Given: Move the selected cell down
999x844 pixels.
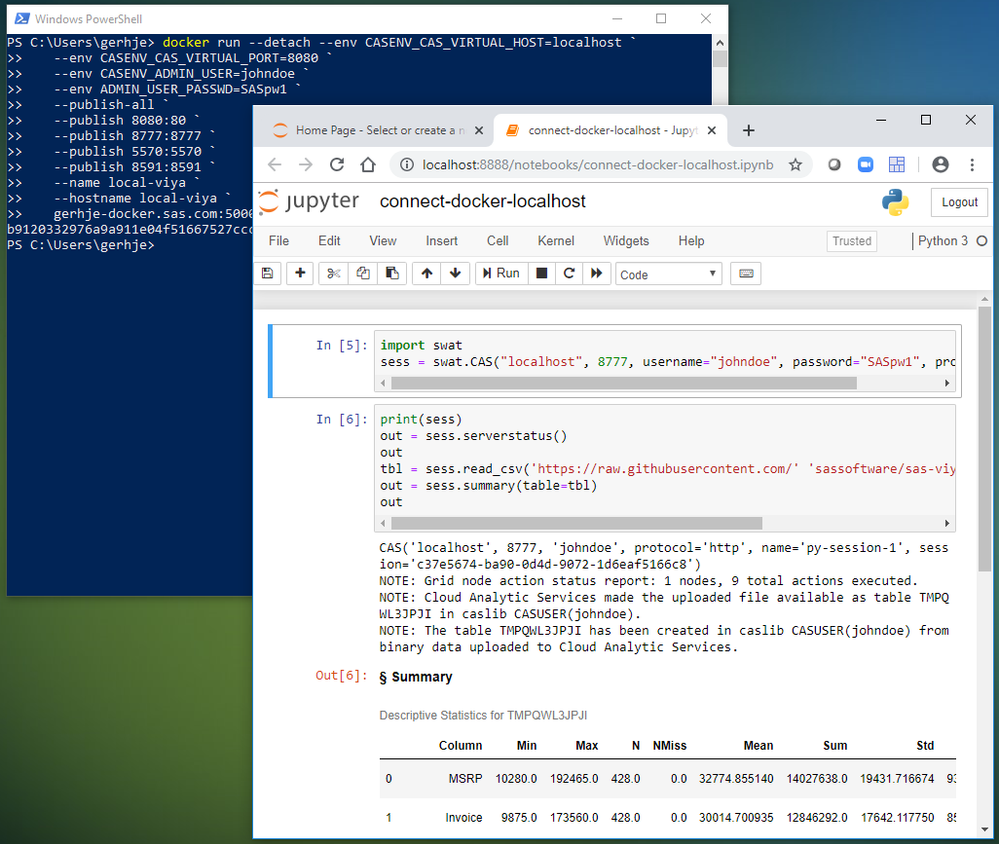Looking at the screenshot, I should [x=455, y=273].
